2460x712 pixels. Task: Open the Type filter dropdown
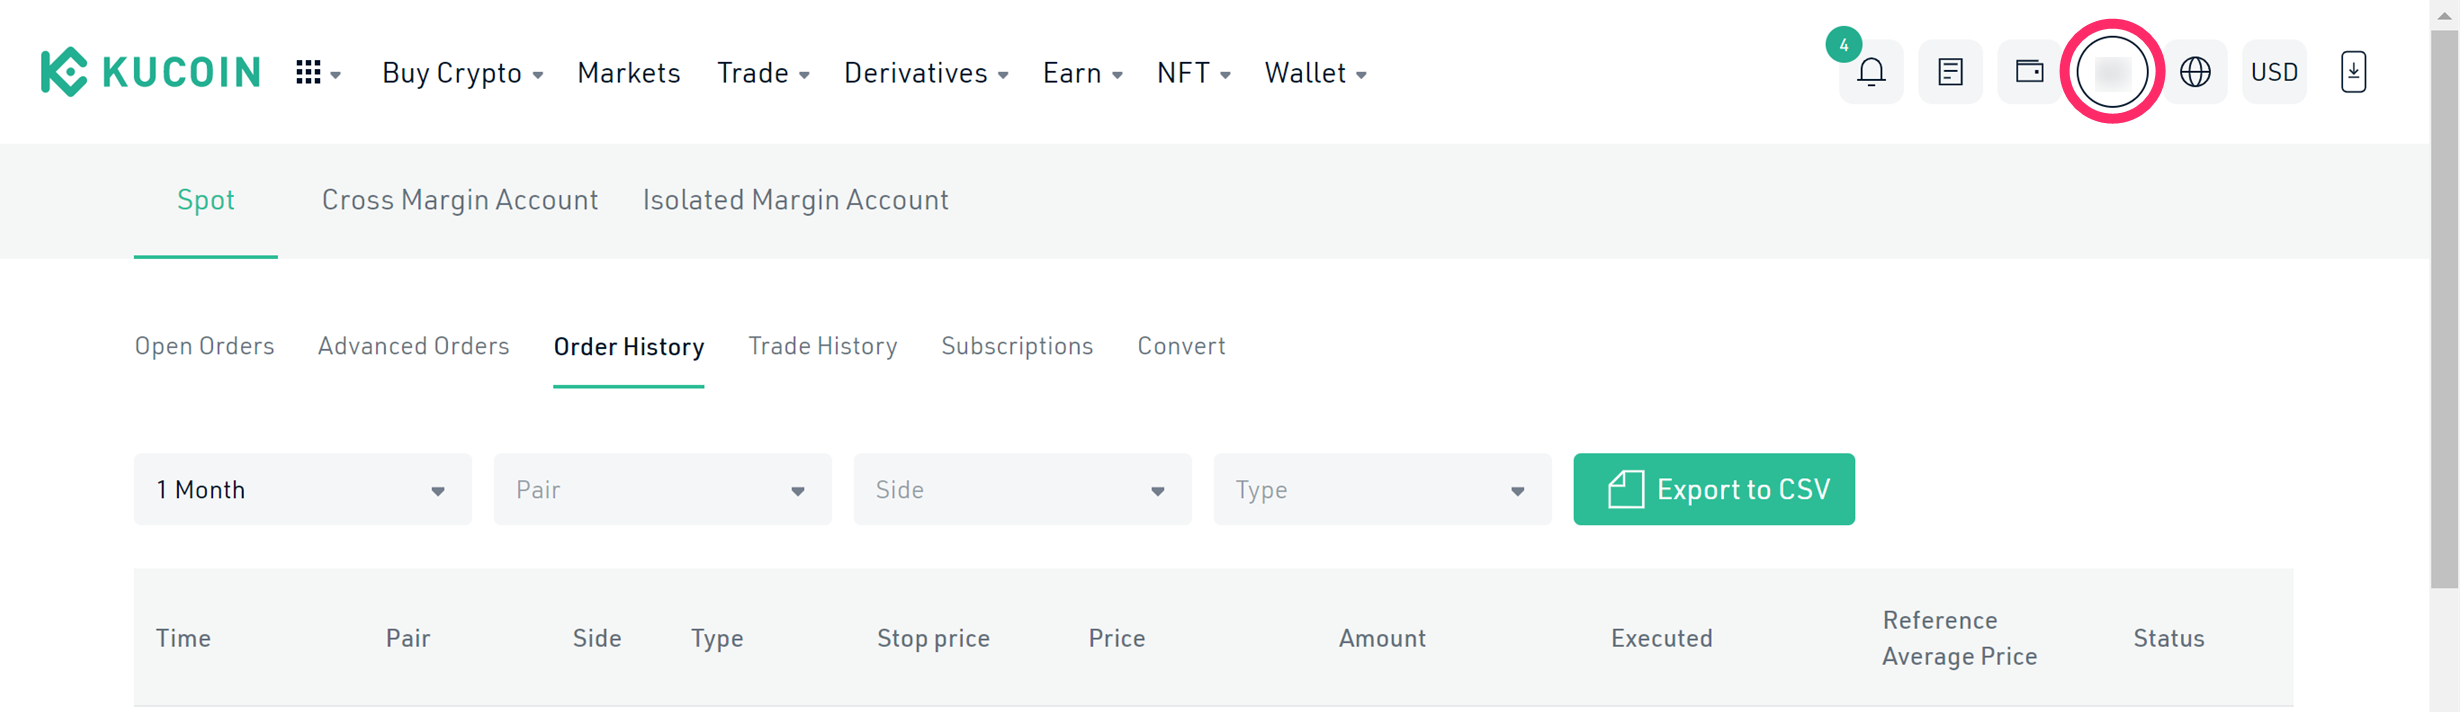pos(1383,489)
